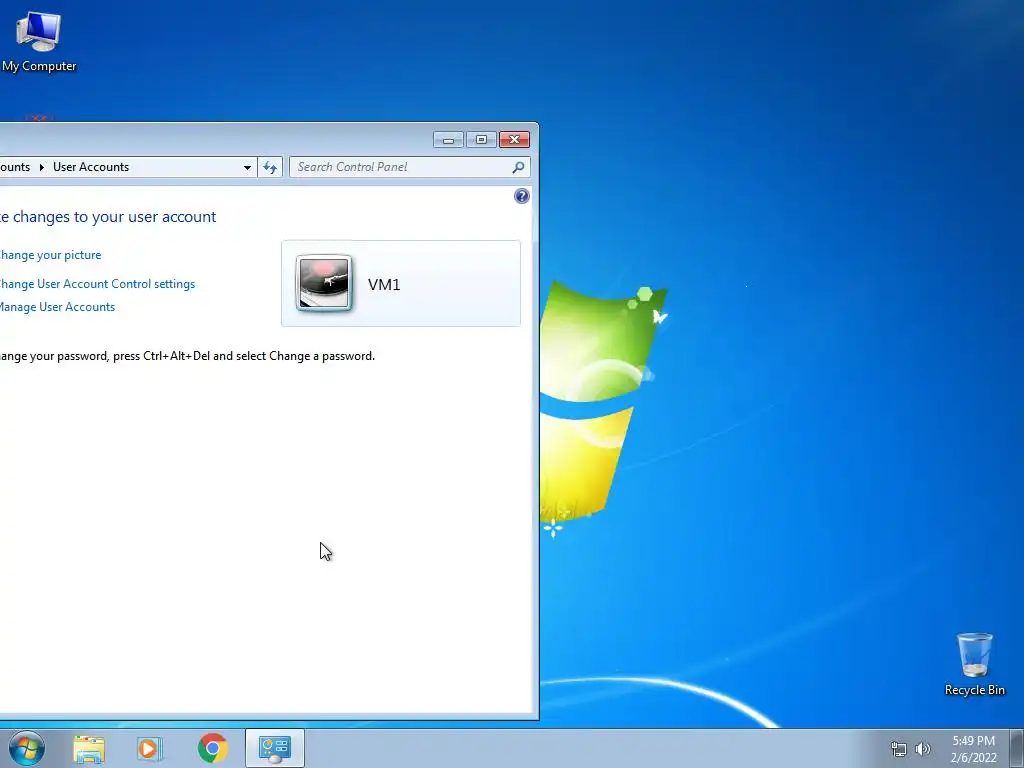Maximize the User Accounts window
Viewport: 1024px width, 768px height.
click(481, 139)
